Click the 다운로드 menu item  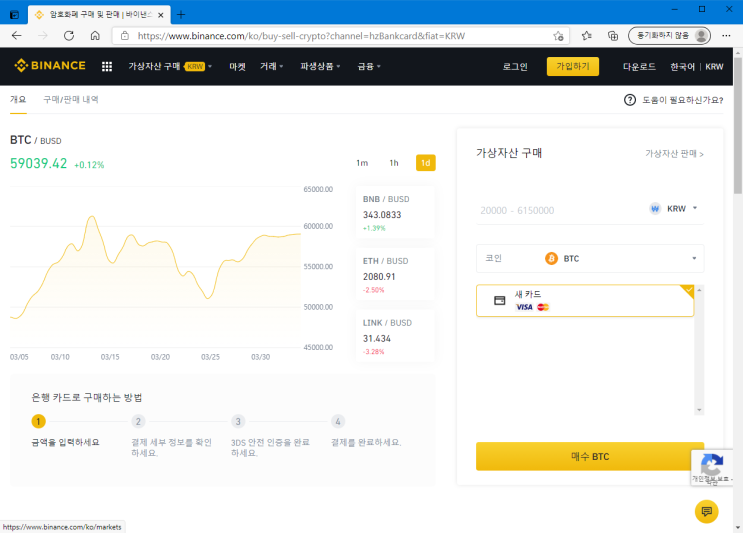(x=639, y=66)
